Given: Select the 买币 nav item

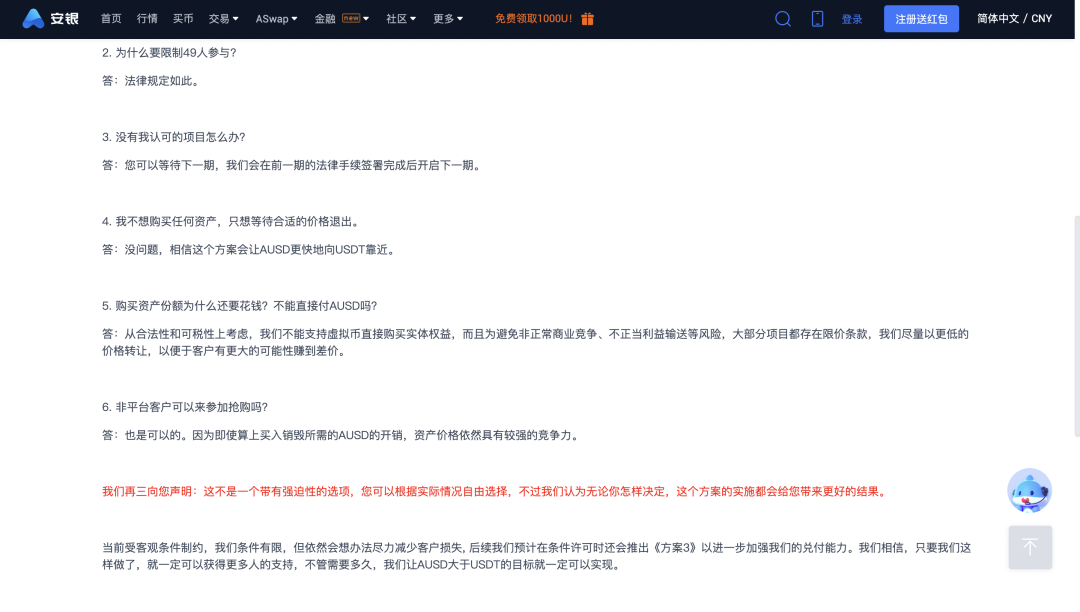Looking at the screenshot, I should tap(183, 19).
